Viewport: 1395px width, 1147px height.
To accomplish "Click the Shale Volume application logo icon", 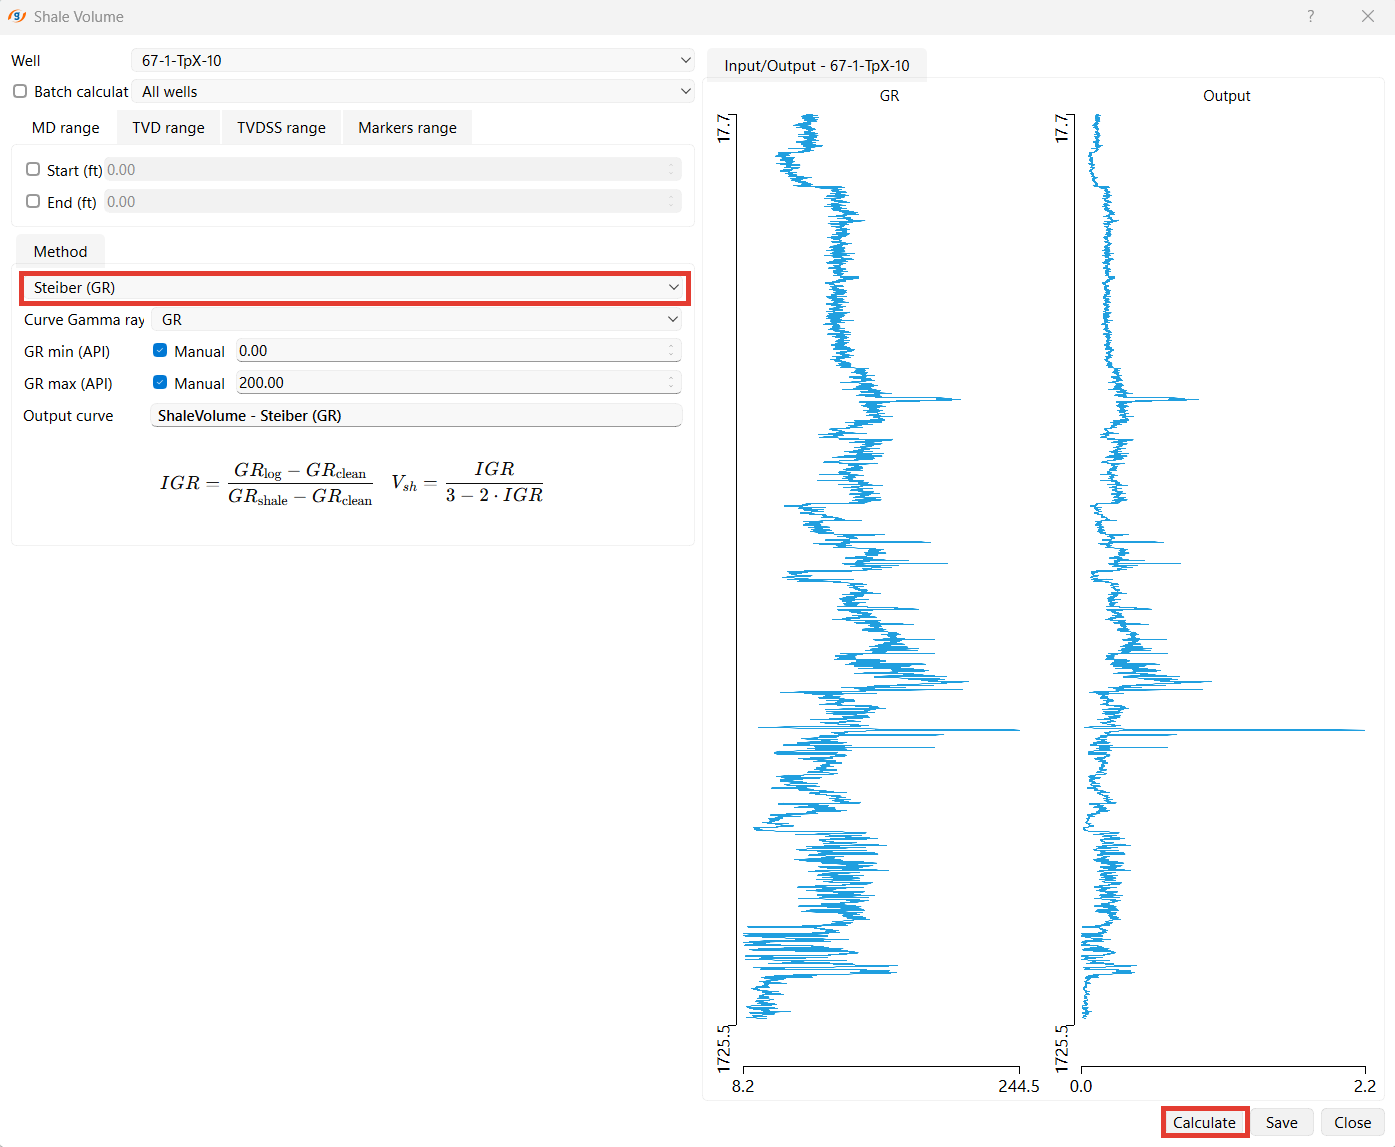I will click(x=16, y=16).
